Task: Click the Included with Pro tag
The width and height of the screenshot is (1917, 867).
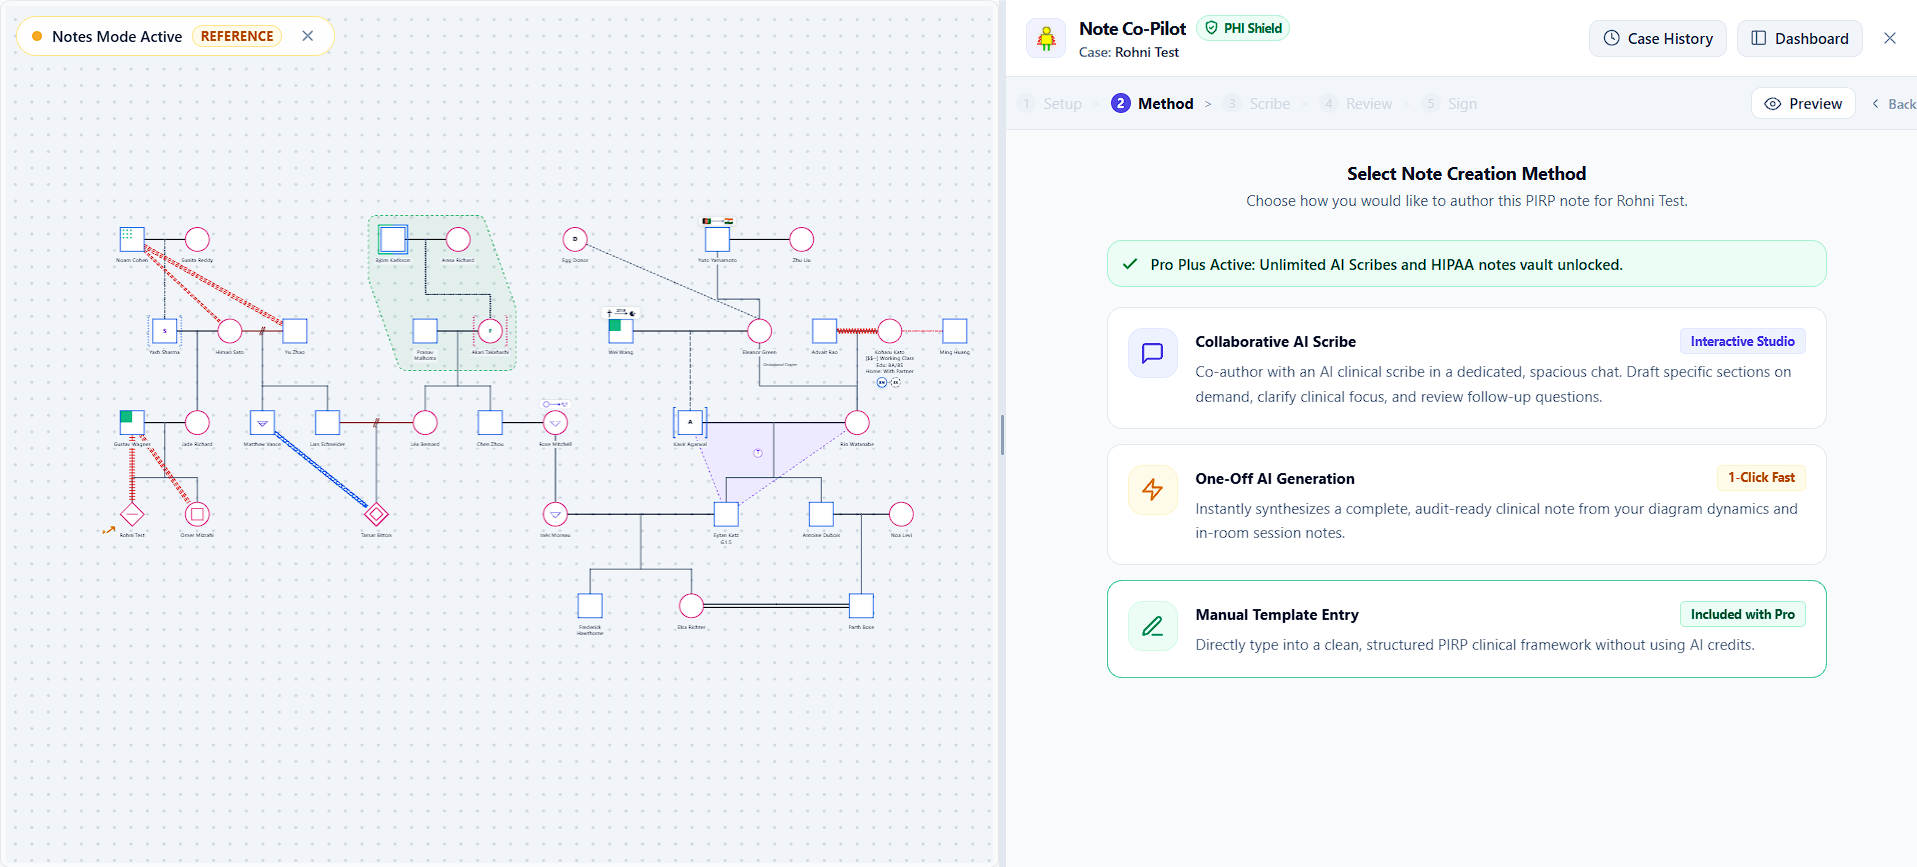Action: pyautogui.click(x=1742, y=614)
